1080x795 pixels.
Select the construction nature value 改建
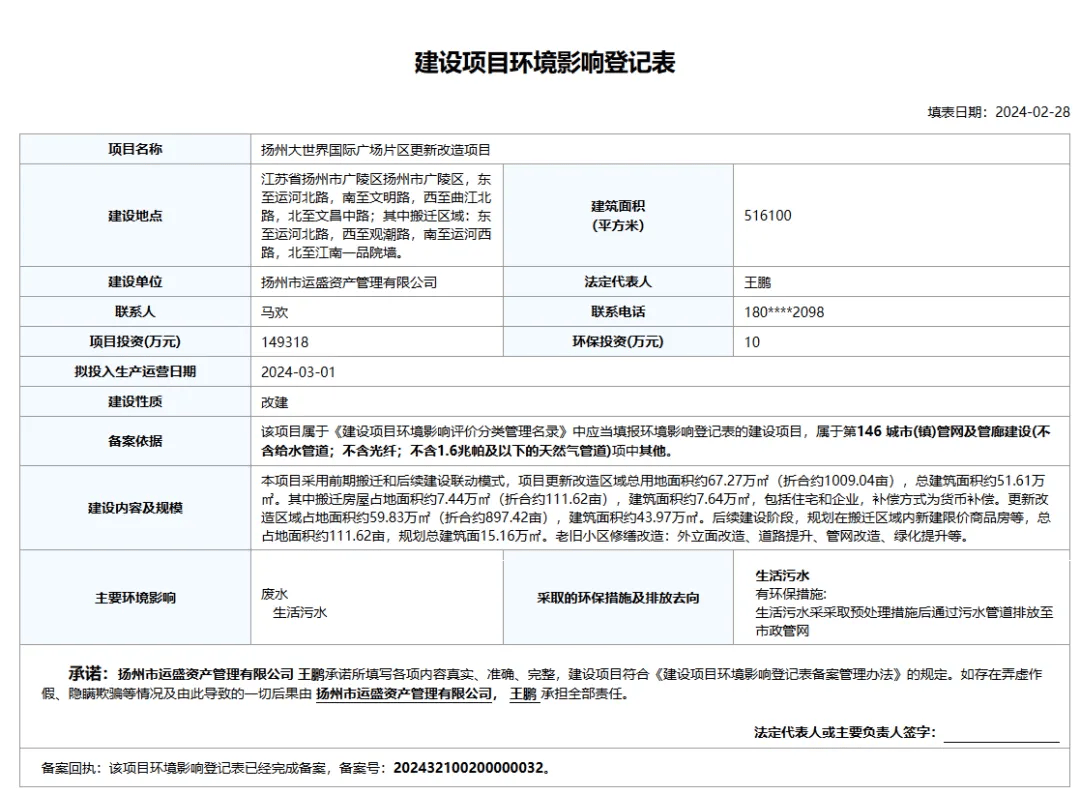(x=275, y=402)
